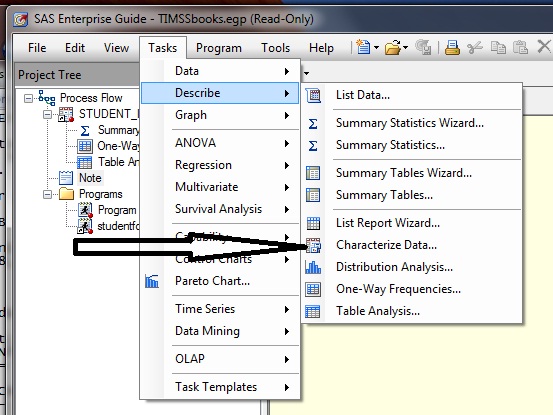Click the SAS Enterprise Guide title icon

pyautogui.click(x=21, y=19)
